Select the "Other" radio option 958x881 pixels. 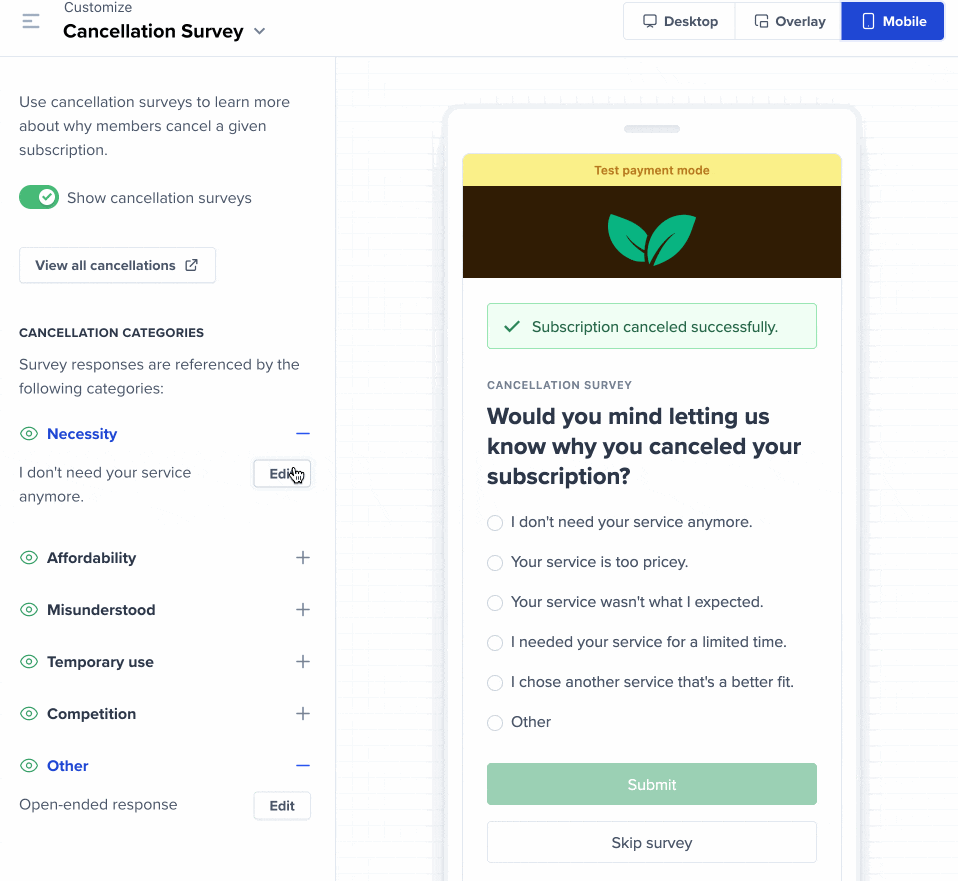pyautogui.click(x=495, y=723)
